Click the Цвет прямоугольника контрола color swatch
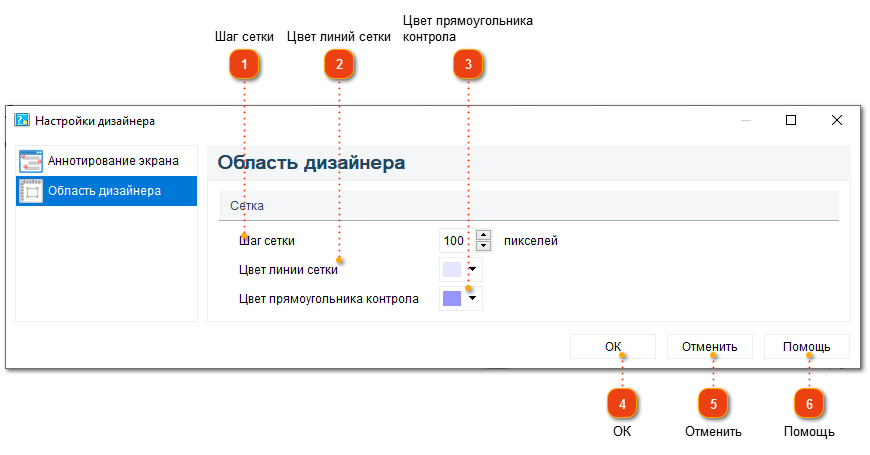The height and width of the screenshot is (455, 870). pyautogui.click(x=452, y=299)
